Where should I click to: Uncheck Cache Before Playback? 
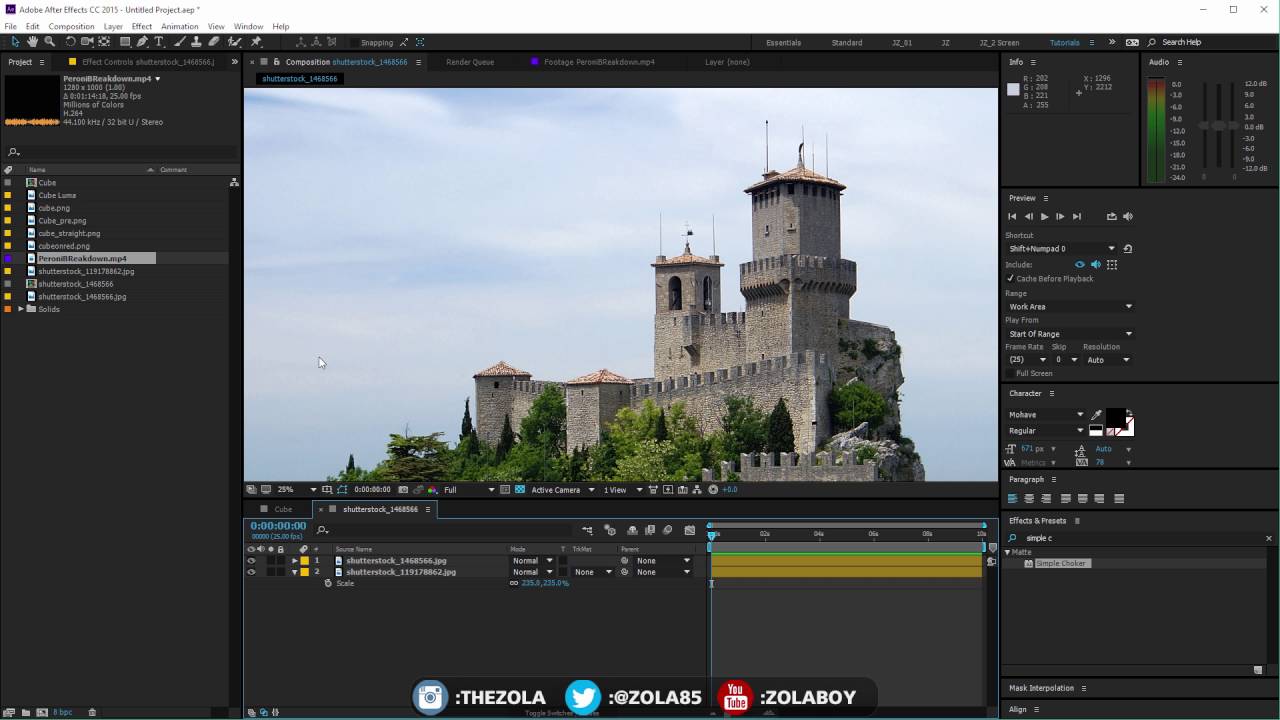pos(1010,279)
